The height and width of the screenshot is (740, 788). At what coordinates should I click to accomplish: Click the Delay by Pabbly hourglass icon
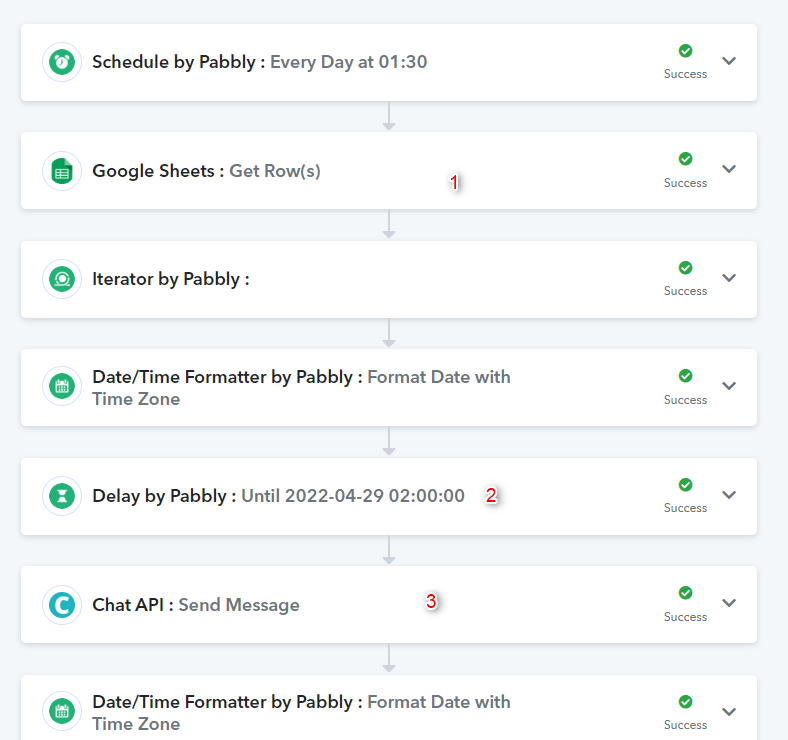[x=62, y=496]
